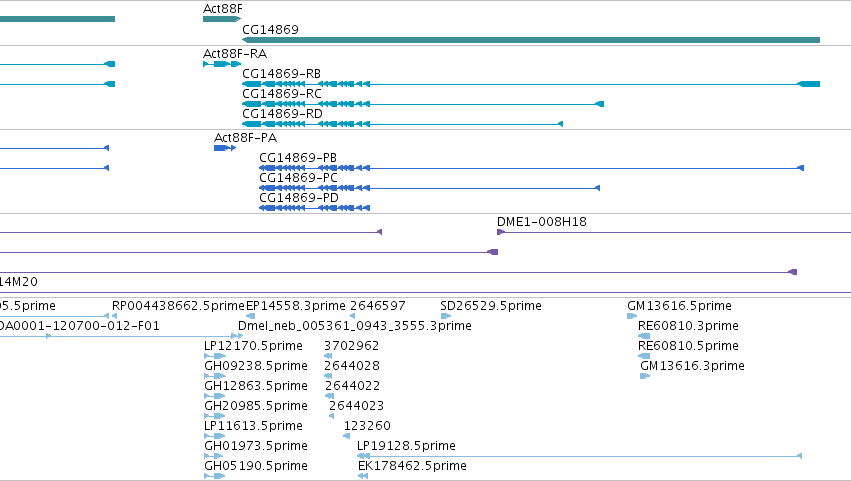Click the CG14869-PC label
This screenshot has width=851, height=481.
pos(298,178)
